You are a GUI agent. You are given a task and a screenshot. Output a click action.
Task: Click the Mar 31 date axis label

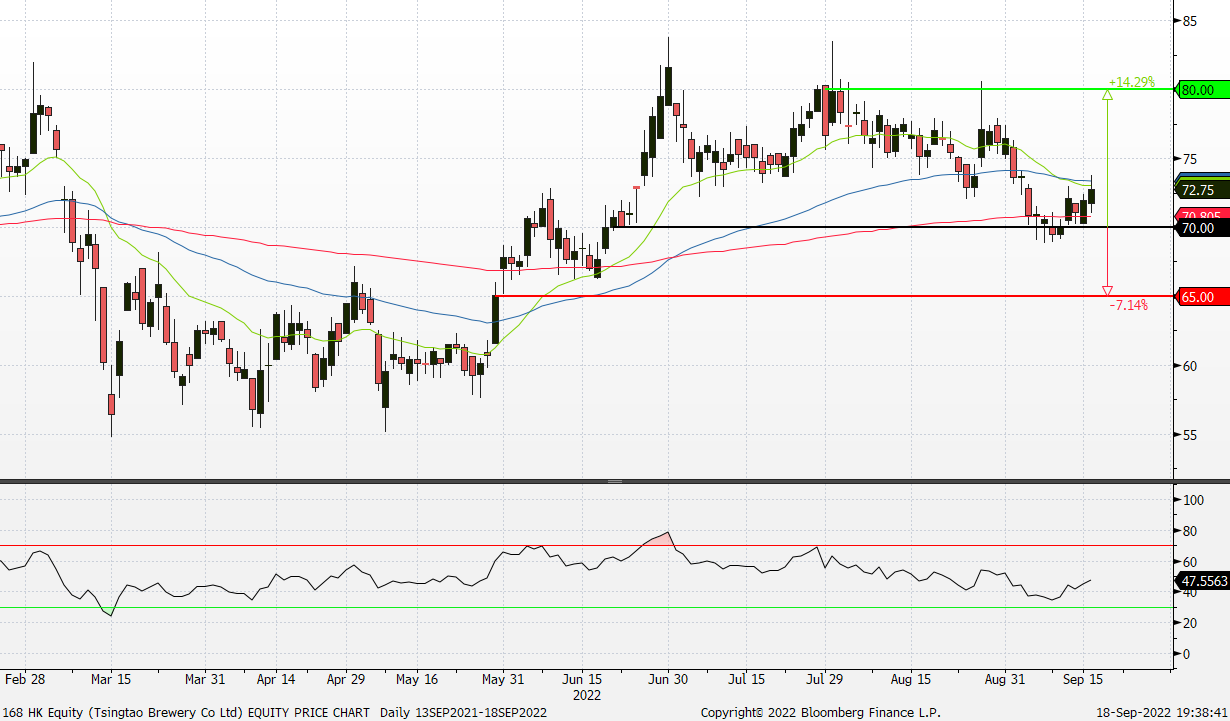[x=205, y=679]
